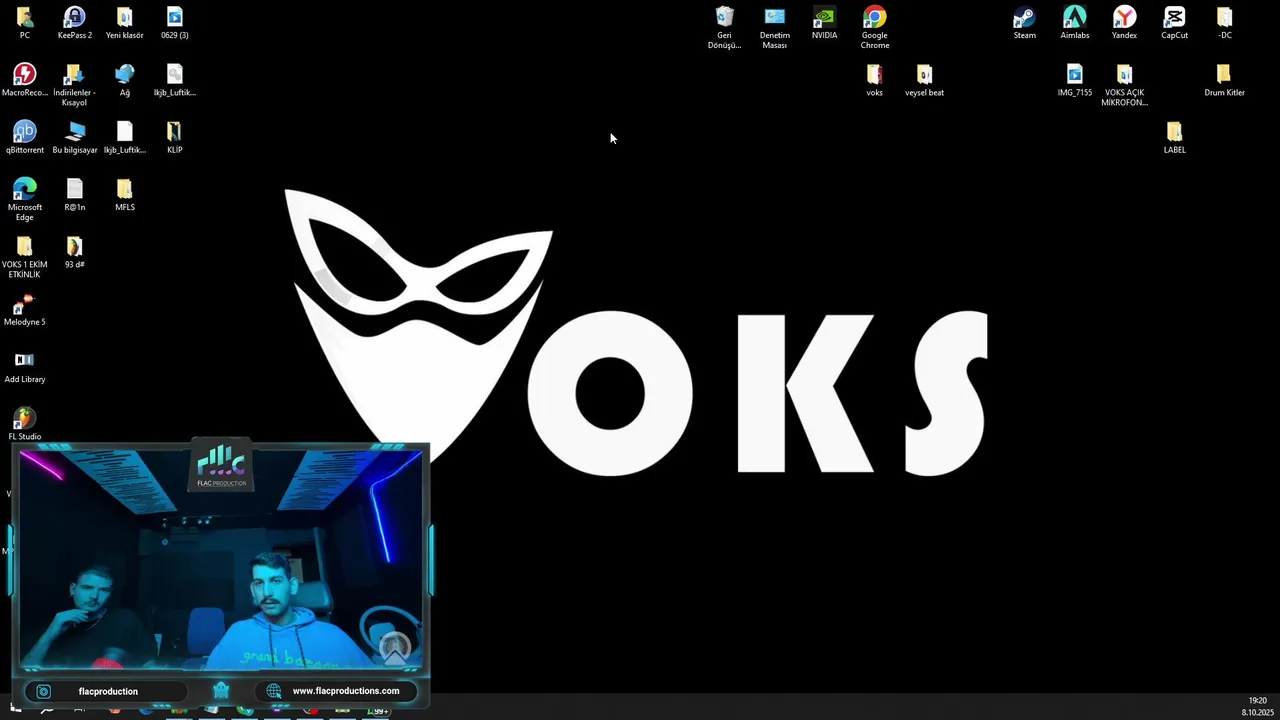Launch the qBittorrent shortcut
This screenshot has height=720, width=1280.
click(x=25, y=138)
